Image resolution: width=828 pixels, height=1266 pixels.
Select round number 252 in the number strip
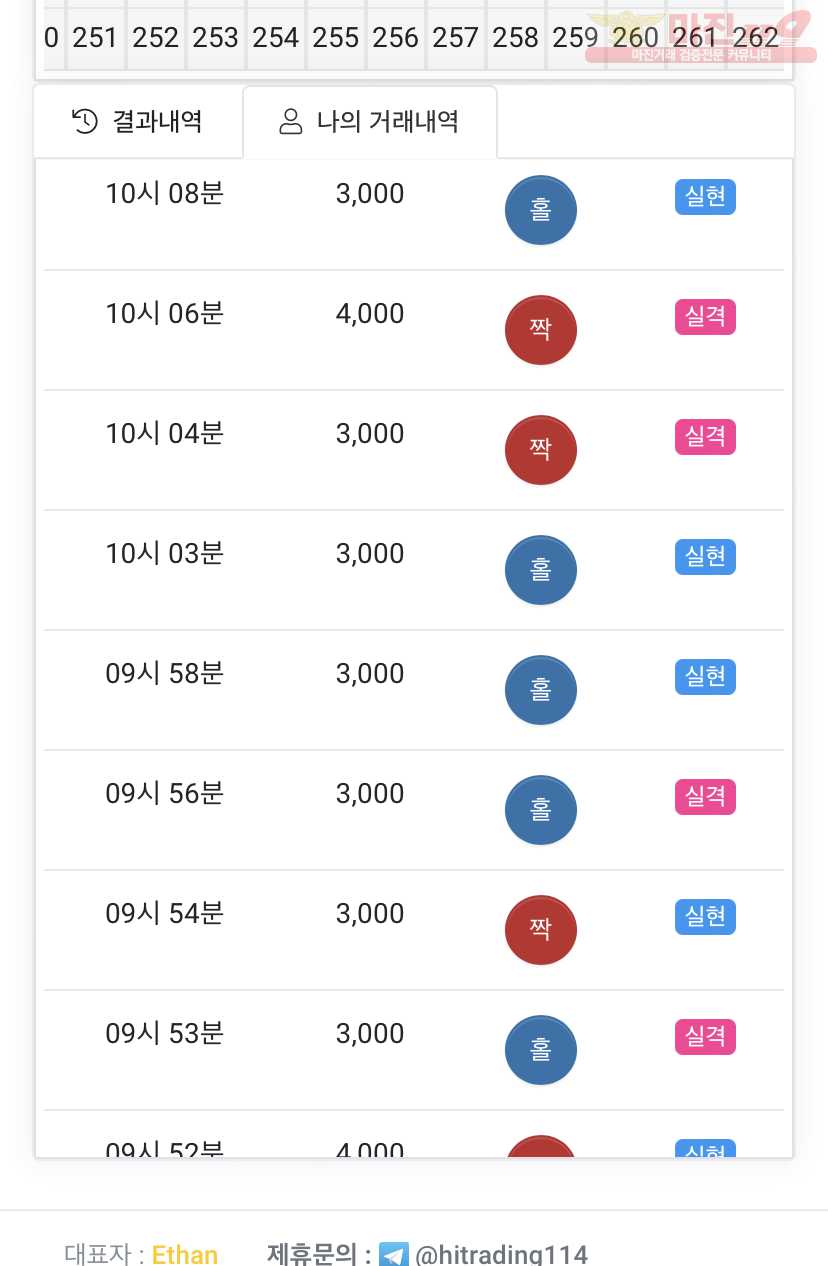point(156,38)
